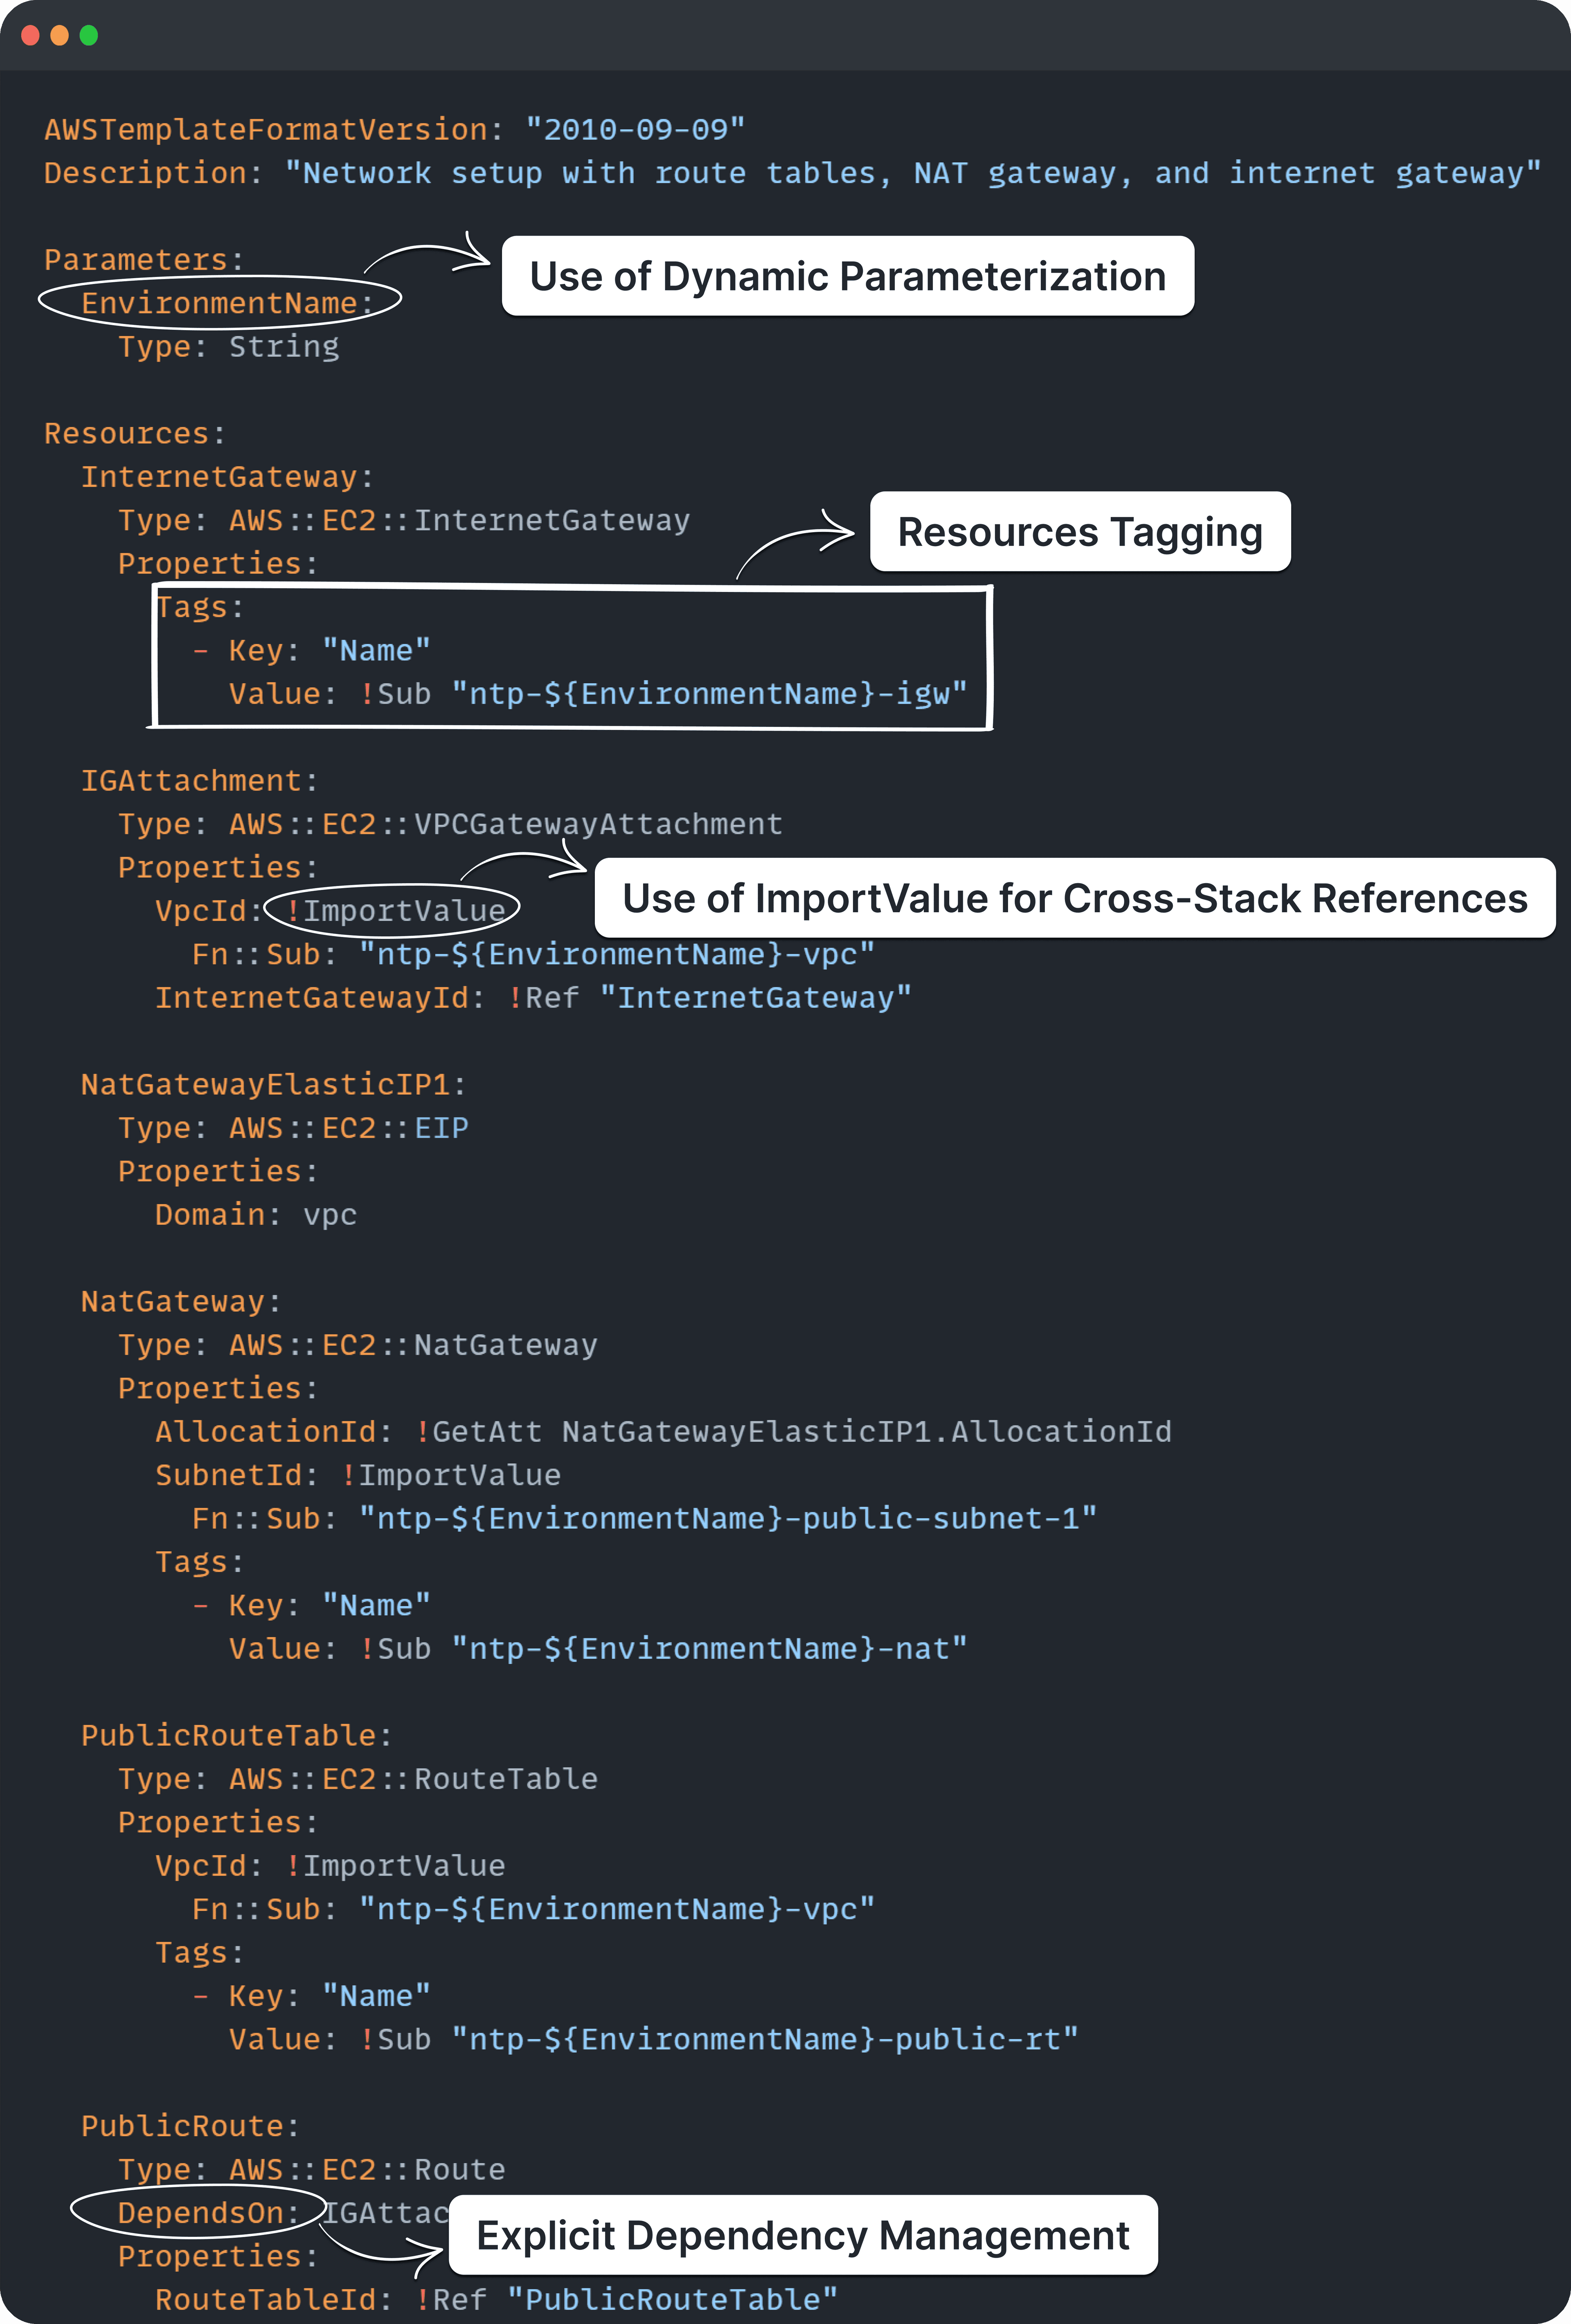Screen dimensions: 1571x2324
Task: Select the "PublicRouteTable:" resource key line
Action: pyautogui.click(x=236, y=1736)
